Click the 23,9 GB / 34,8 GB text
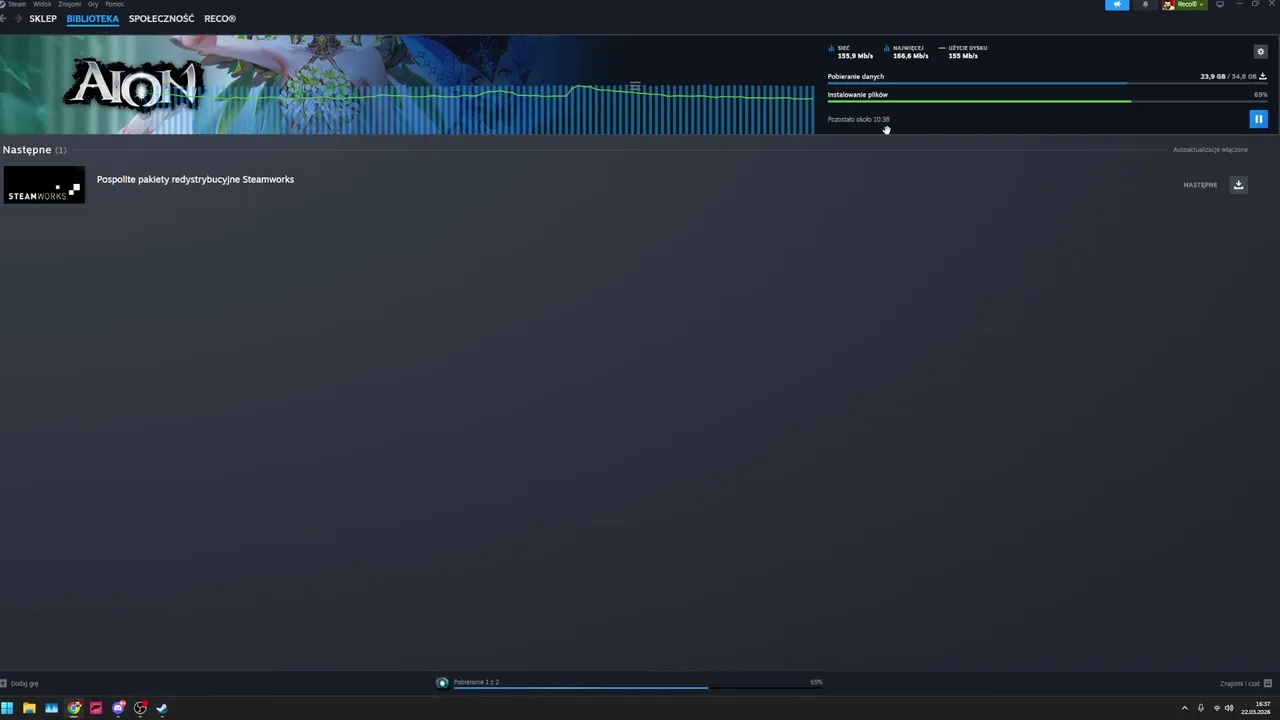 [x=1228, y=76]
